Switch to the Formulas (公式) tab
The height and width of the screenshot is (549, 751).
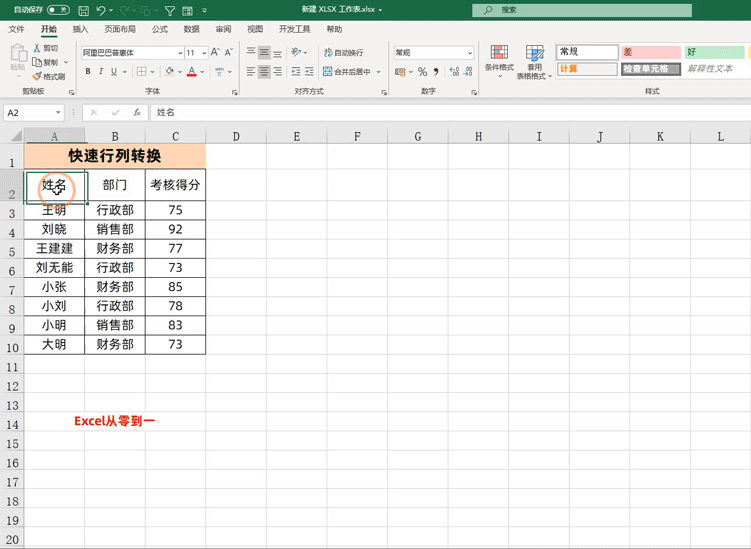point(159,30)
